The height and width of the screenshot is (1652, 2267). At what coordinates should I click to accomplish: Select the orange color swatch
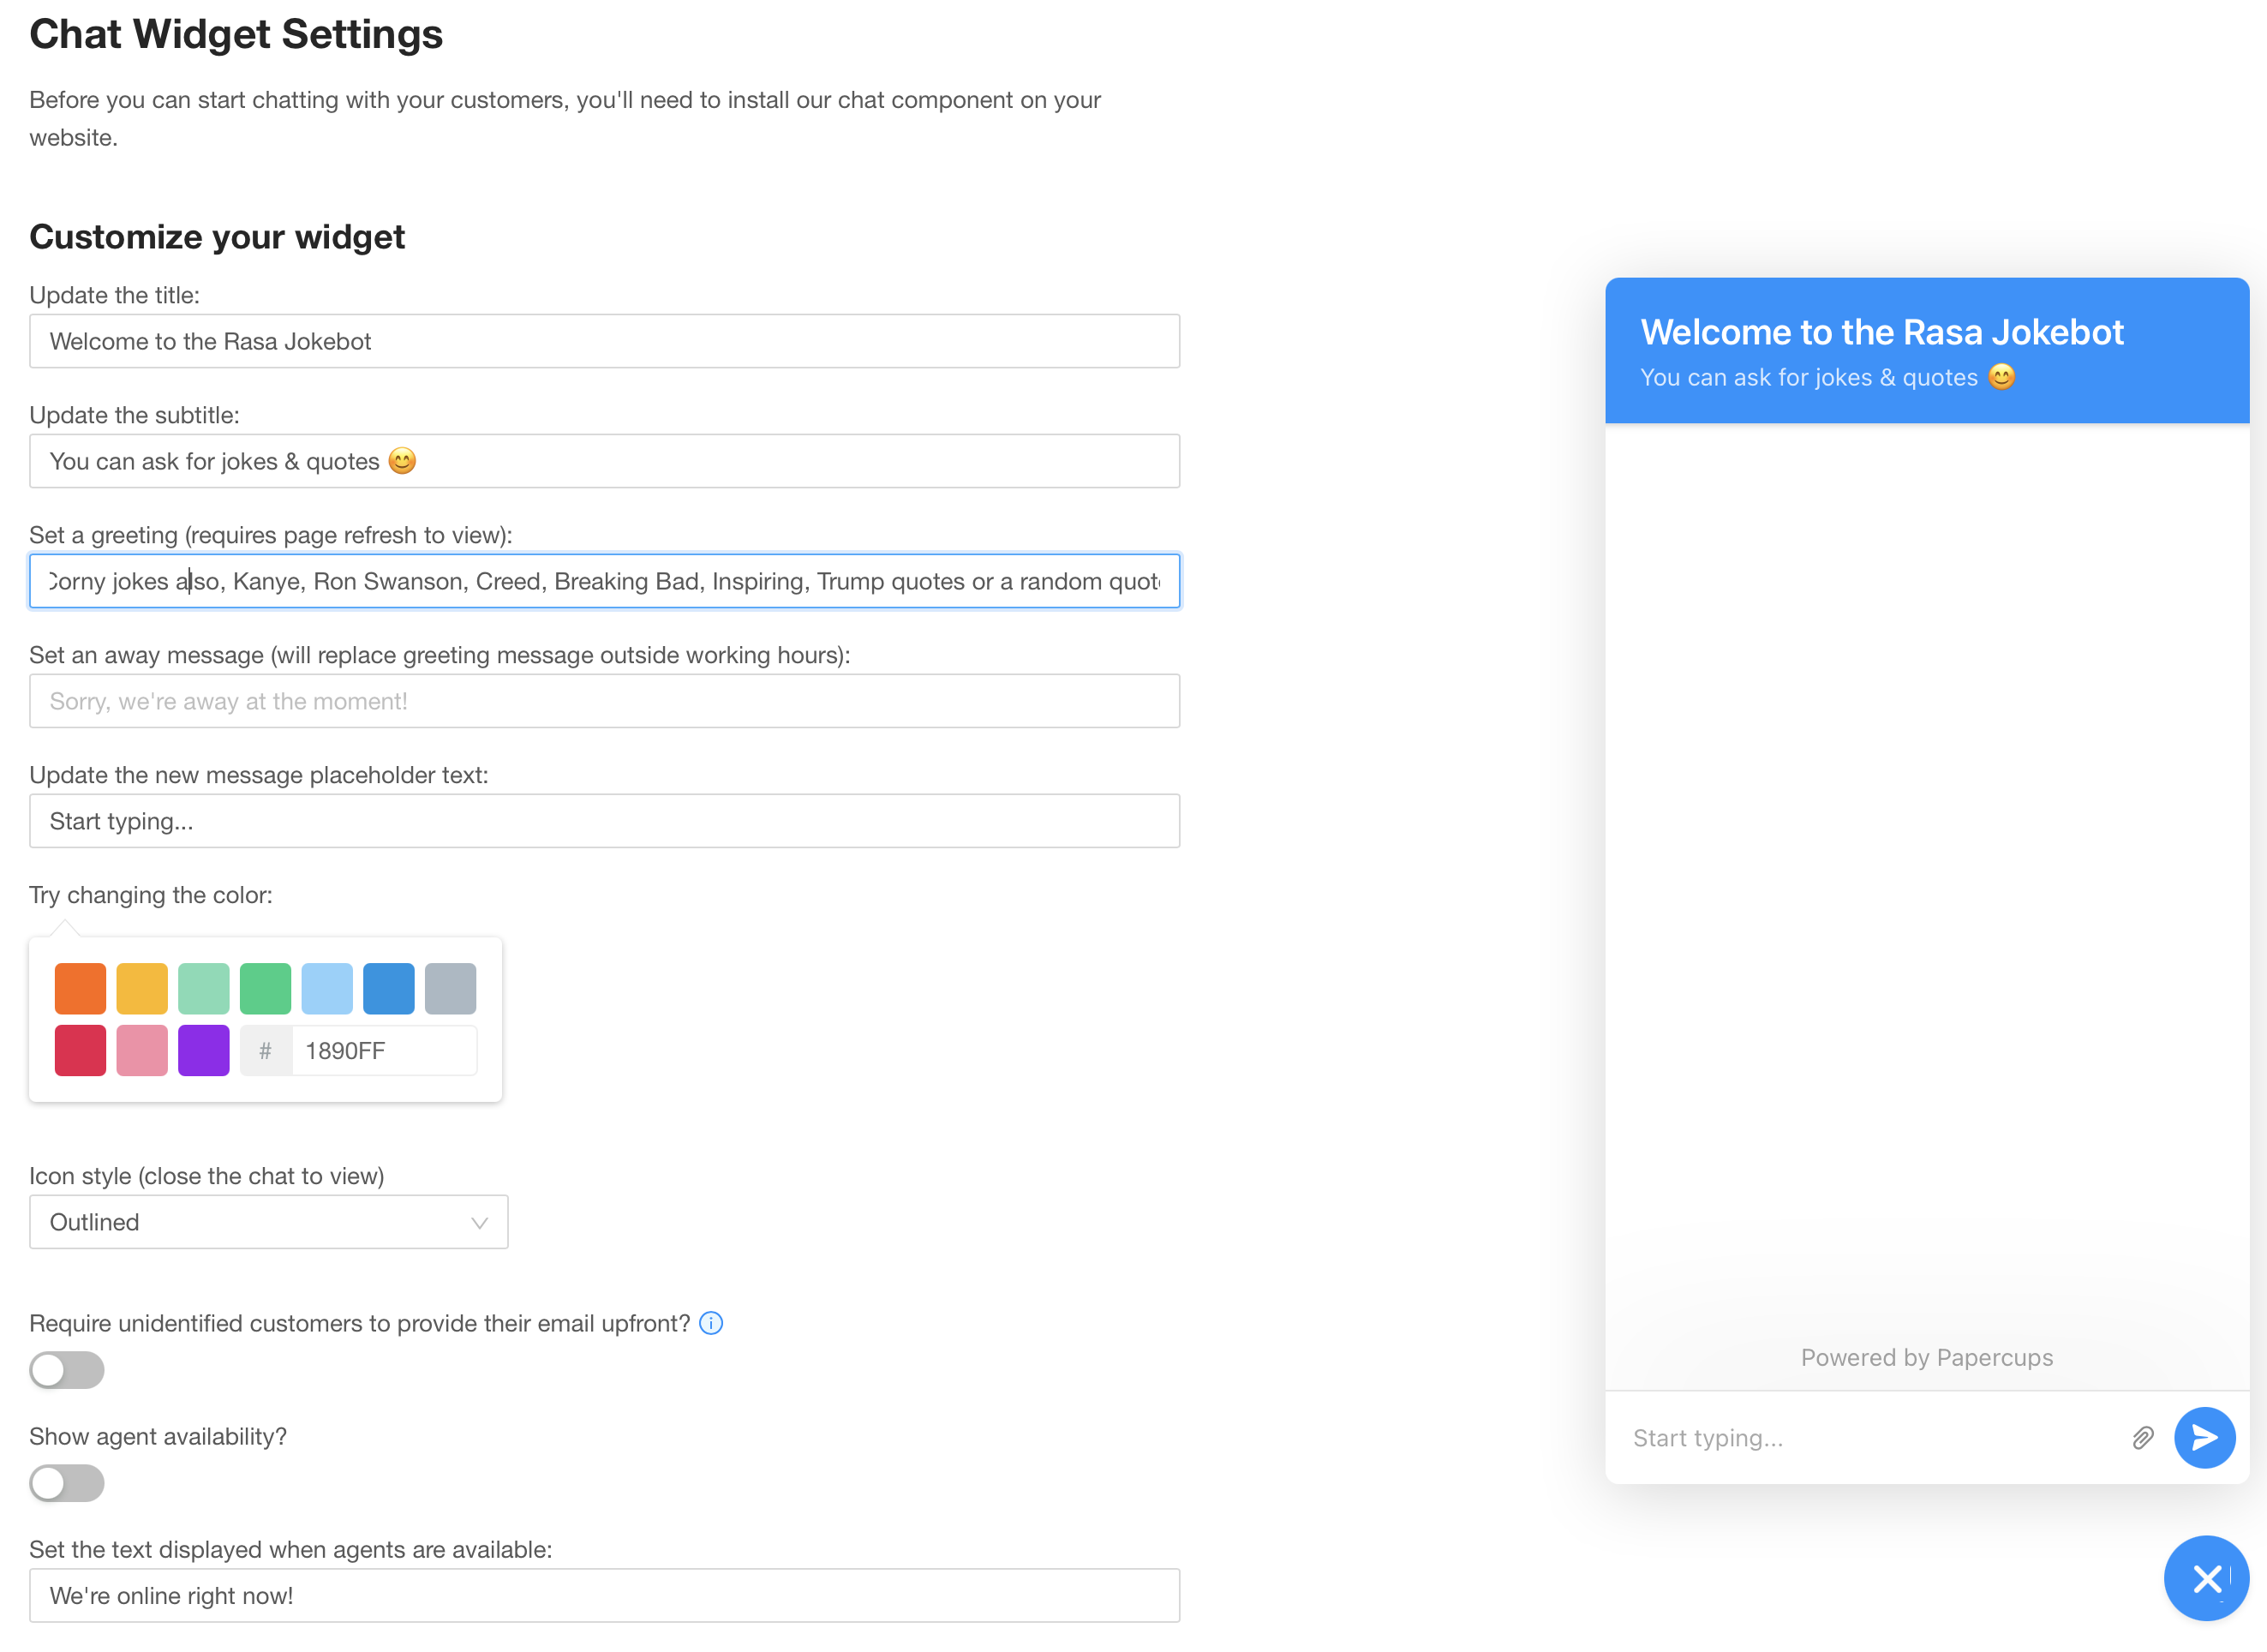click(x=80, y=988)
